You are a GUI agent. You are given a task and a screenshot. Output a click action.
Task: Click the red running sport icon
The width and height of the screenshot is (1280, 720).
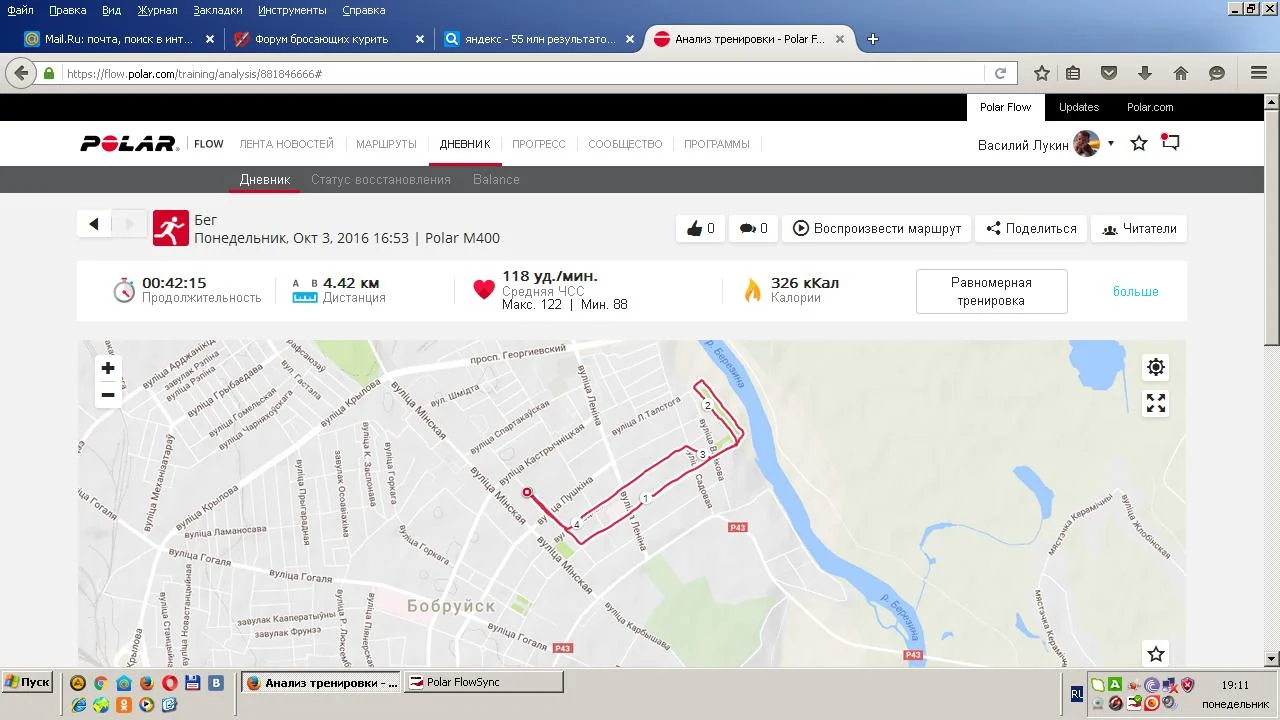point(171,228)
